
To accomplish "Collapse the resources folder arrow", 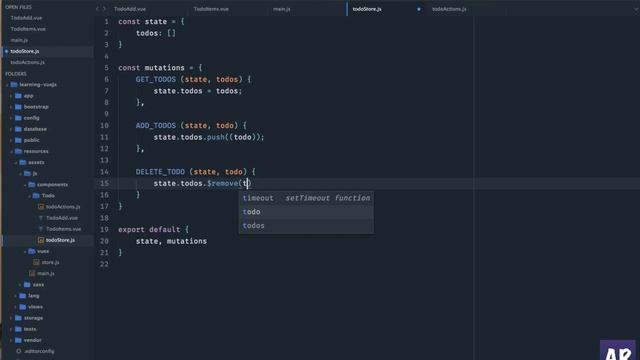I will (11, 151).
